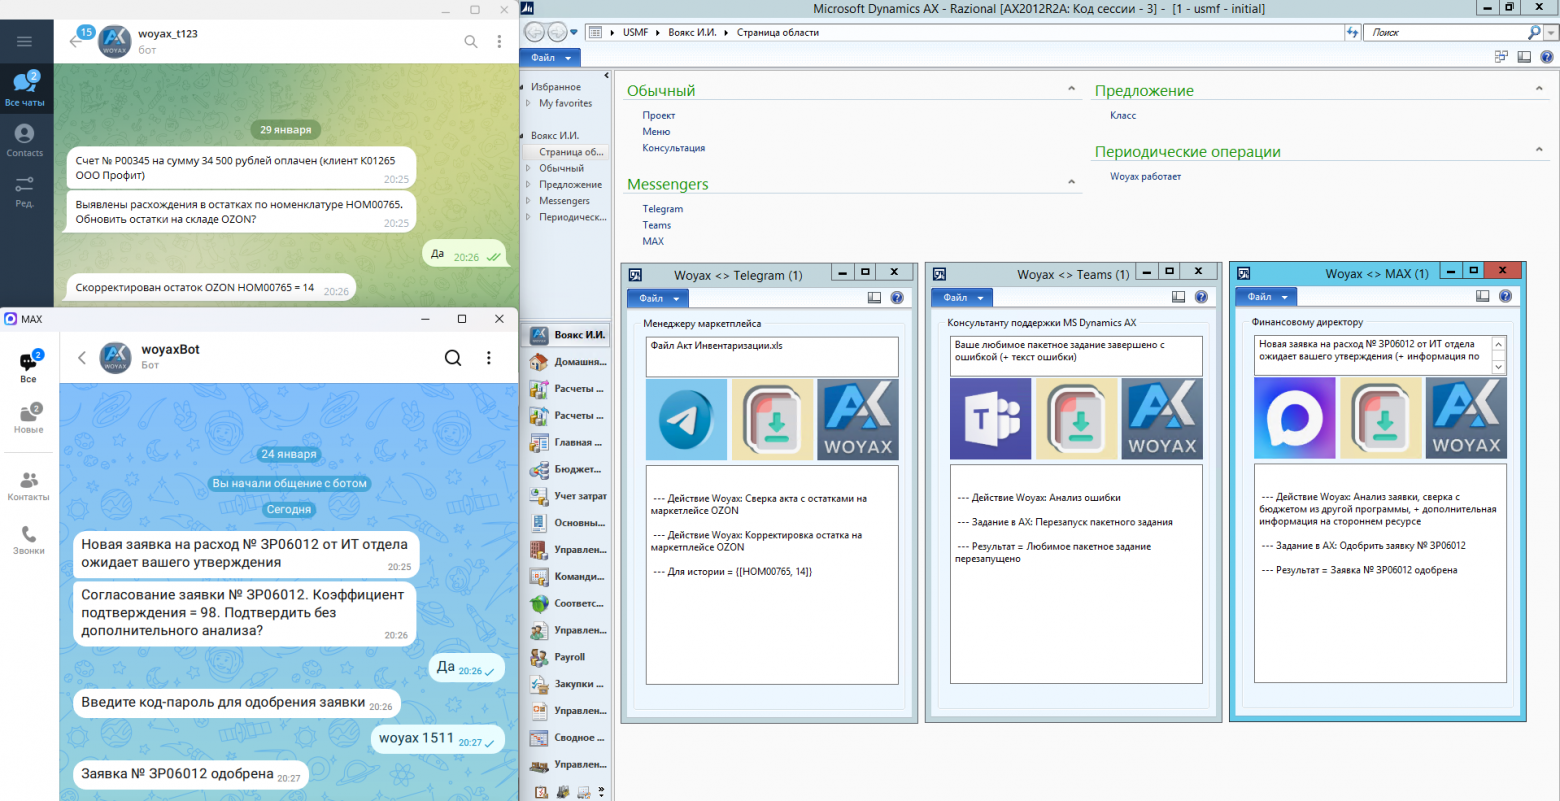Click the magnifier icon in AX search box
The height and width of the screenshot is (801, 1560).
(x=1535, y=32)
